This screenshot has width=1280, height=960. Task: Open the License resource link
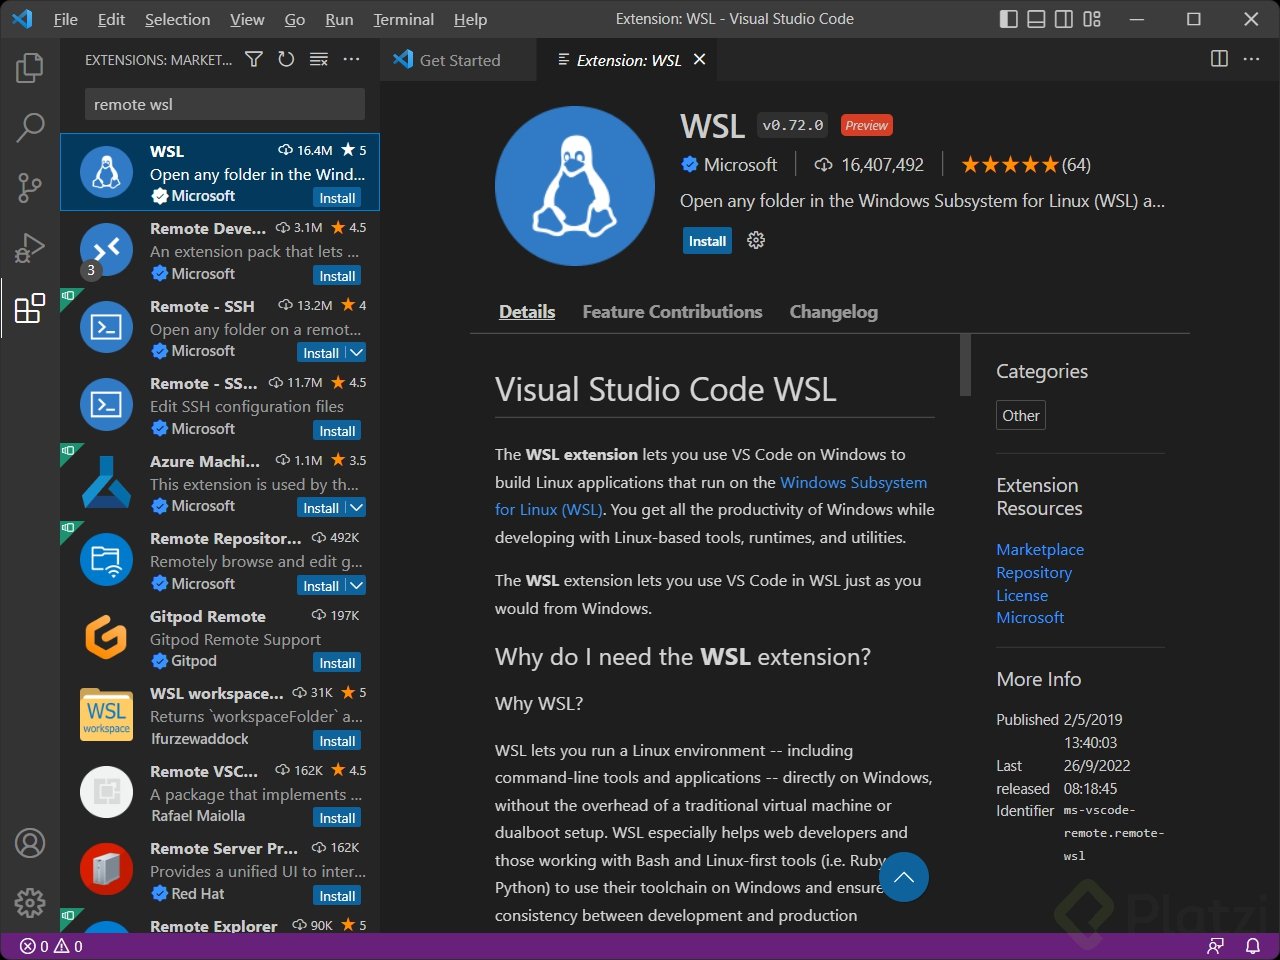click(x=1022, y=595)
